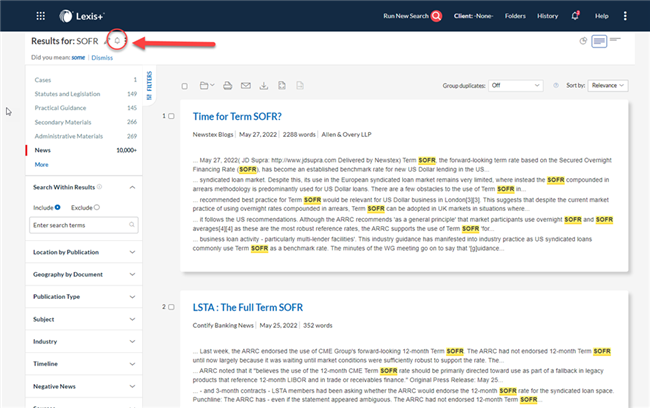650x408 pixels.
Task: Open Folders from the top bar
Action: coord(515,16)
